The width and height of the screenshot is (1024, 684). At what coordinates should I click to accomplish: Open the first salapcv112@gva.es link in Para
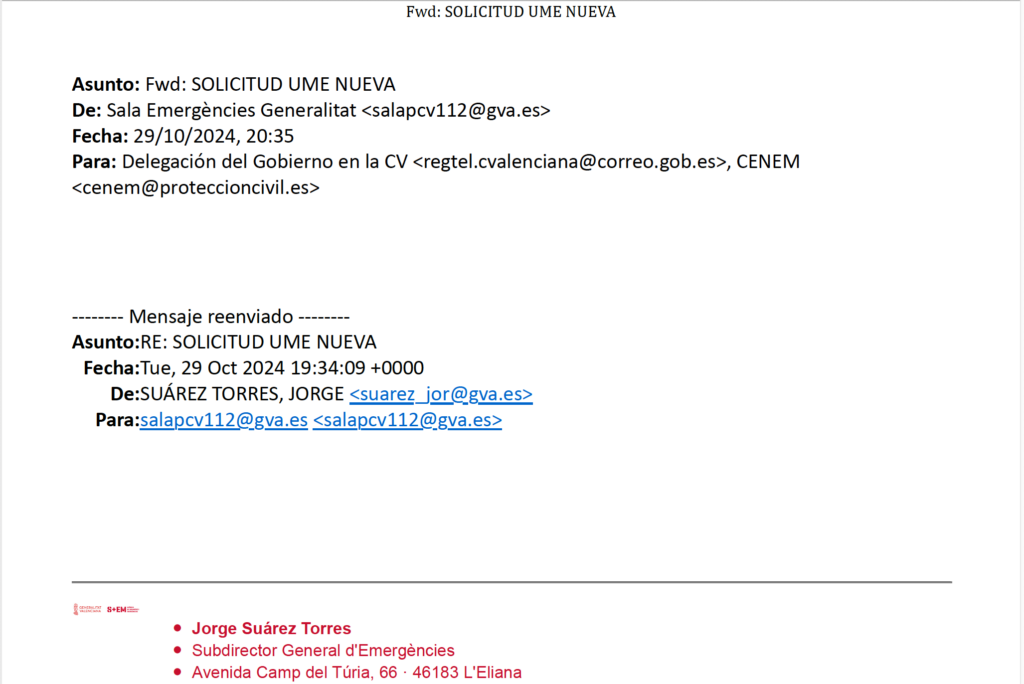[x=224, y=420]
